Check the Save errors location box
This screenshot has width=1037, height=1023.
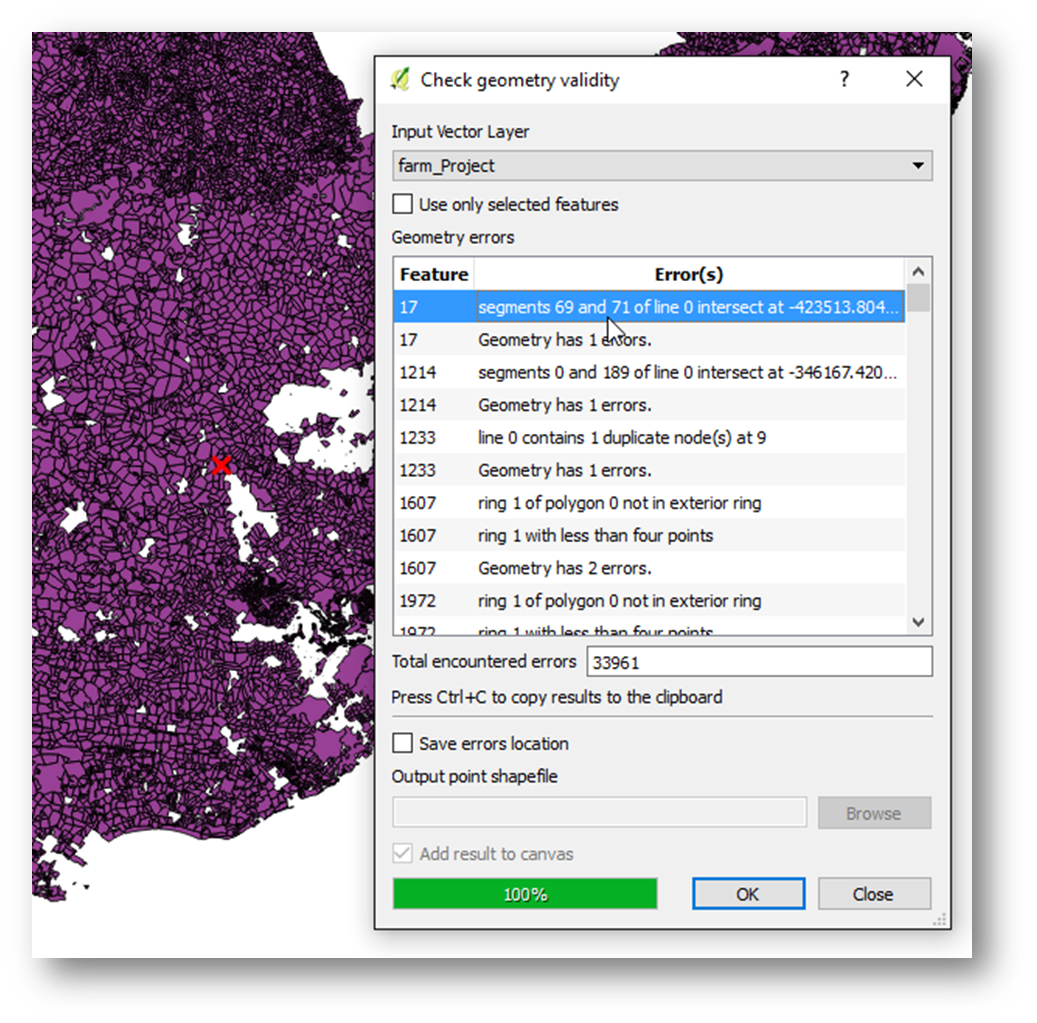point(403,743)
